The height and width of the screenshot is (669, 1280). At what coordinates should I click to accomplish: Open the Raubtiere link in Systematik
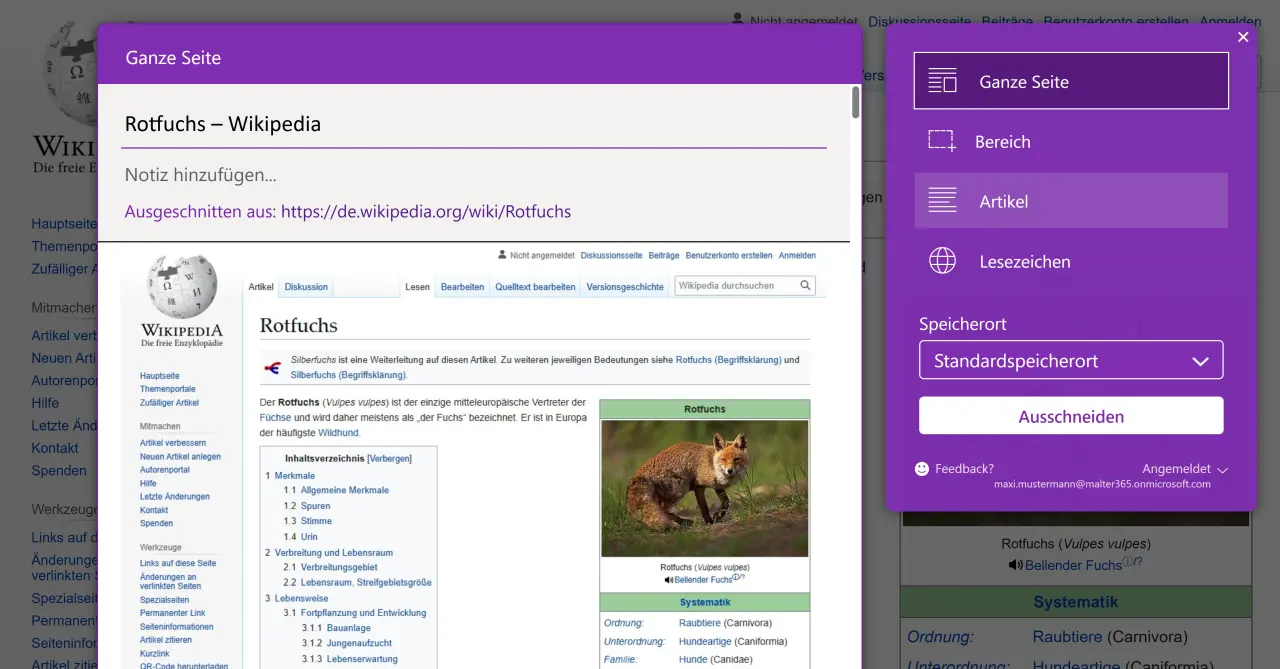point(699,623)
